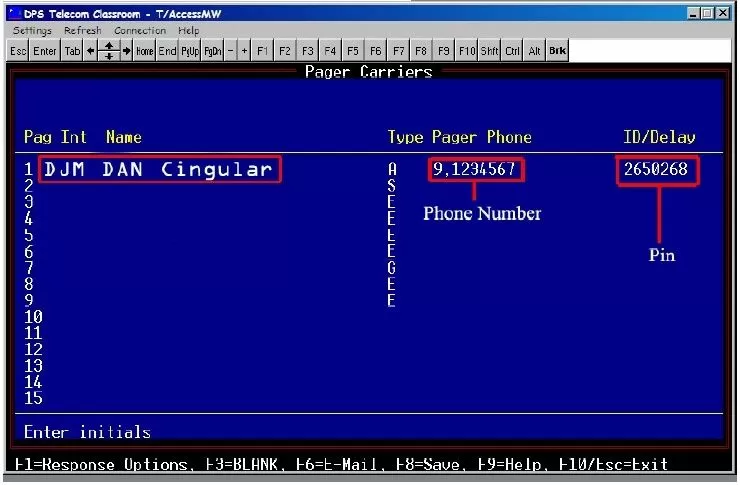Click the ID/Delay column header
This screenshot has height=485, width=740.
659,137
